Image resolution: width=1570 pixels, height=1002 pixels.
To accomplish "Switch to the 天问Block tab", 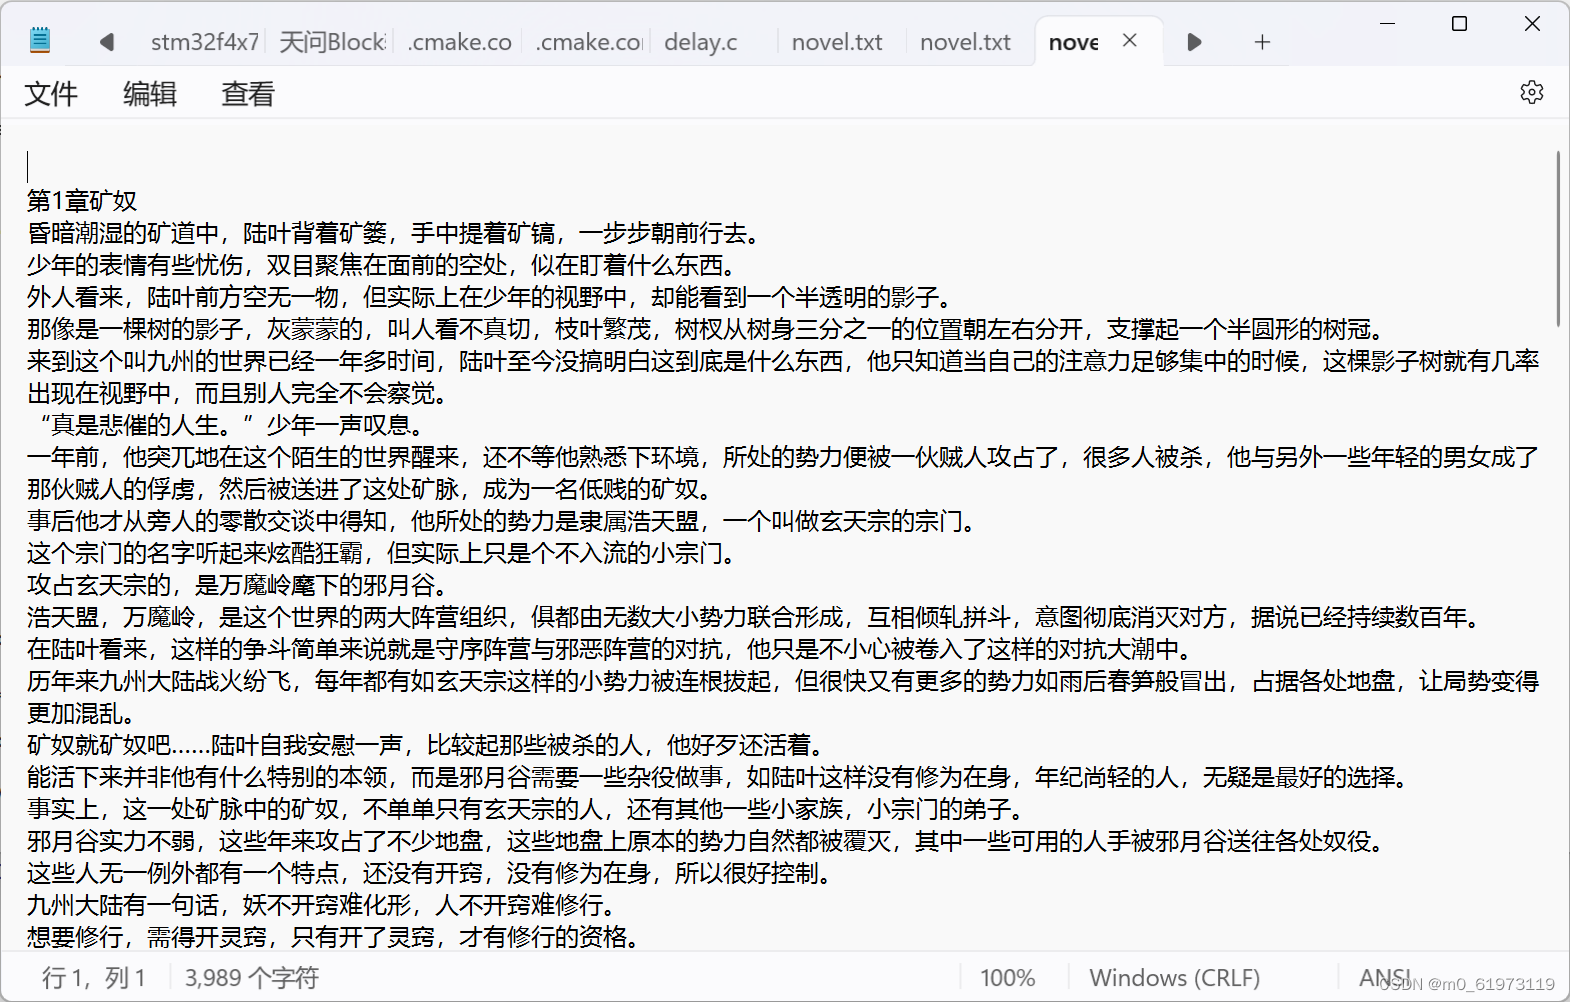I will (332, 42).
